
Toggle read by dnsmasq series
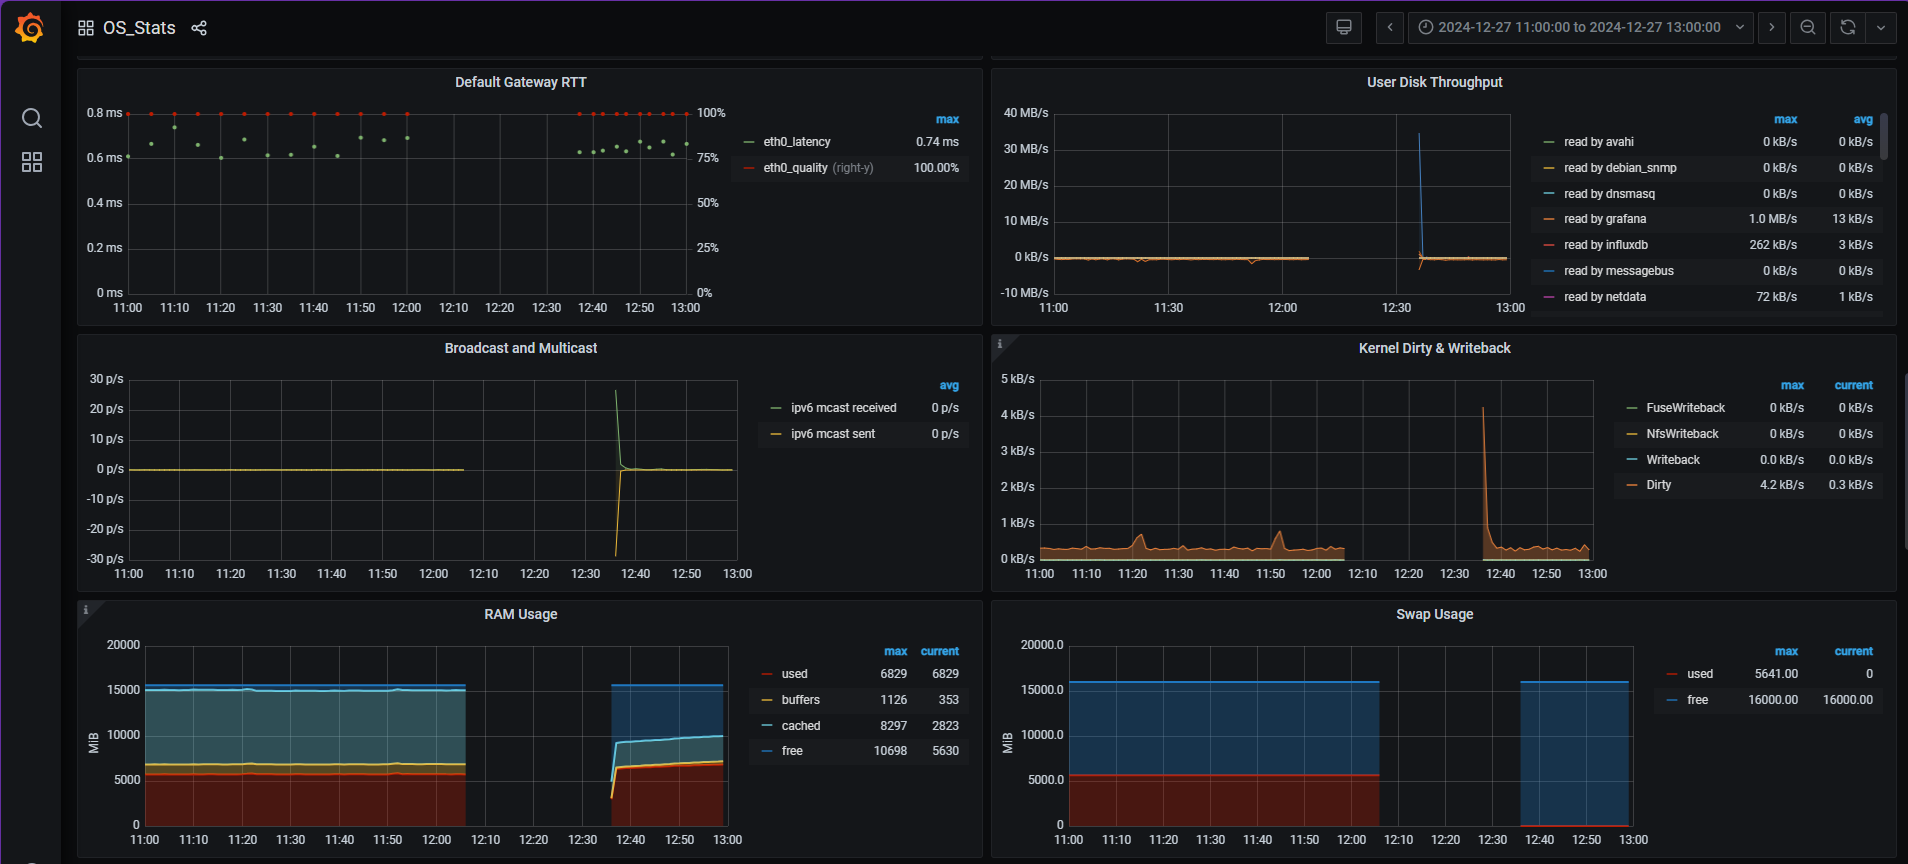1609,194
